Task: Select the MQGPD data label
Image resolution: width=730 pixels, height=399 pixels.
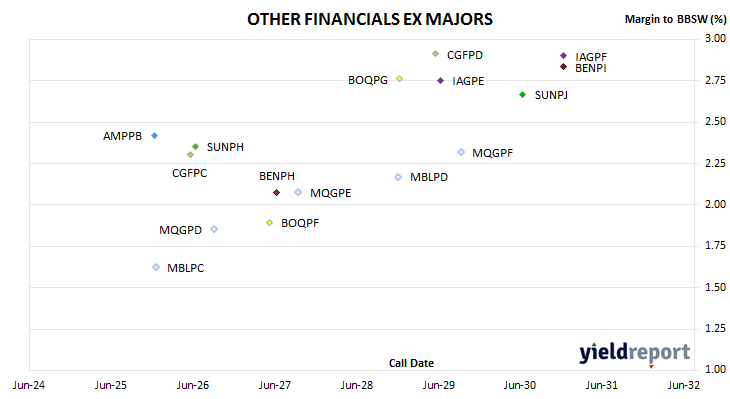Action: pos(181,230)
